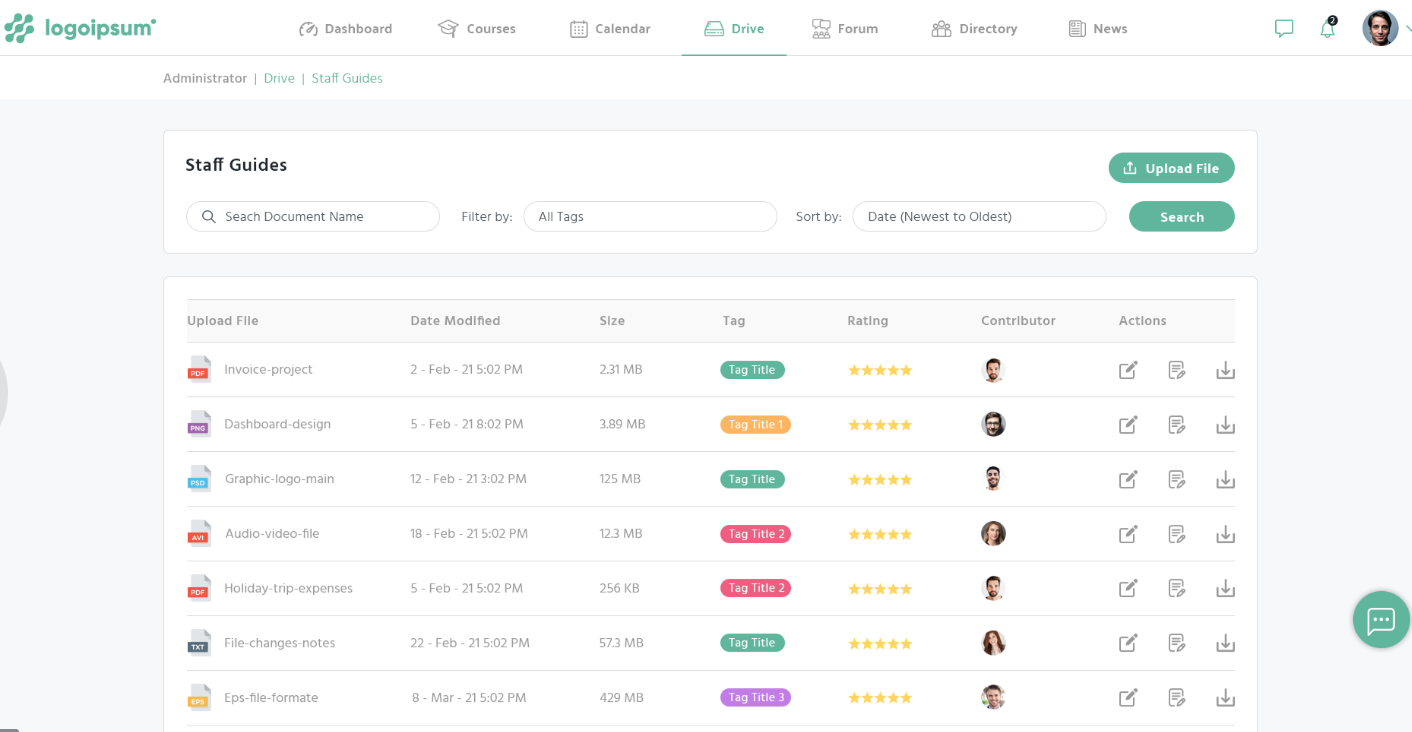The width and height of the screenshot is (1412, 732).
Task: Go to the Courses tab
Action: [477, 29]
